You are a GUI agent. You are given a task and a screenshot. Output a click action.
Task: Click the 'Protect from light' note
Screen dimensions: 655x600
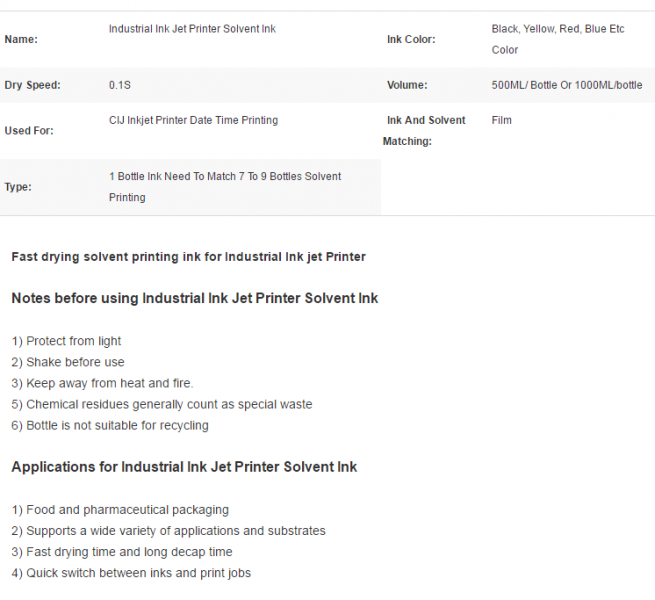coord(74,341)
